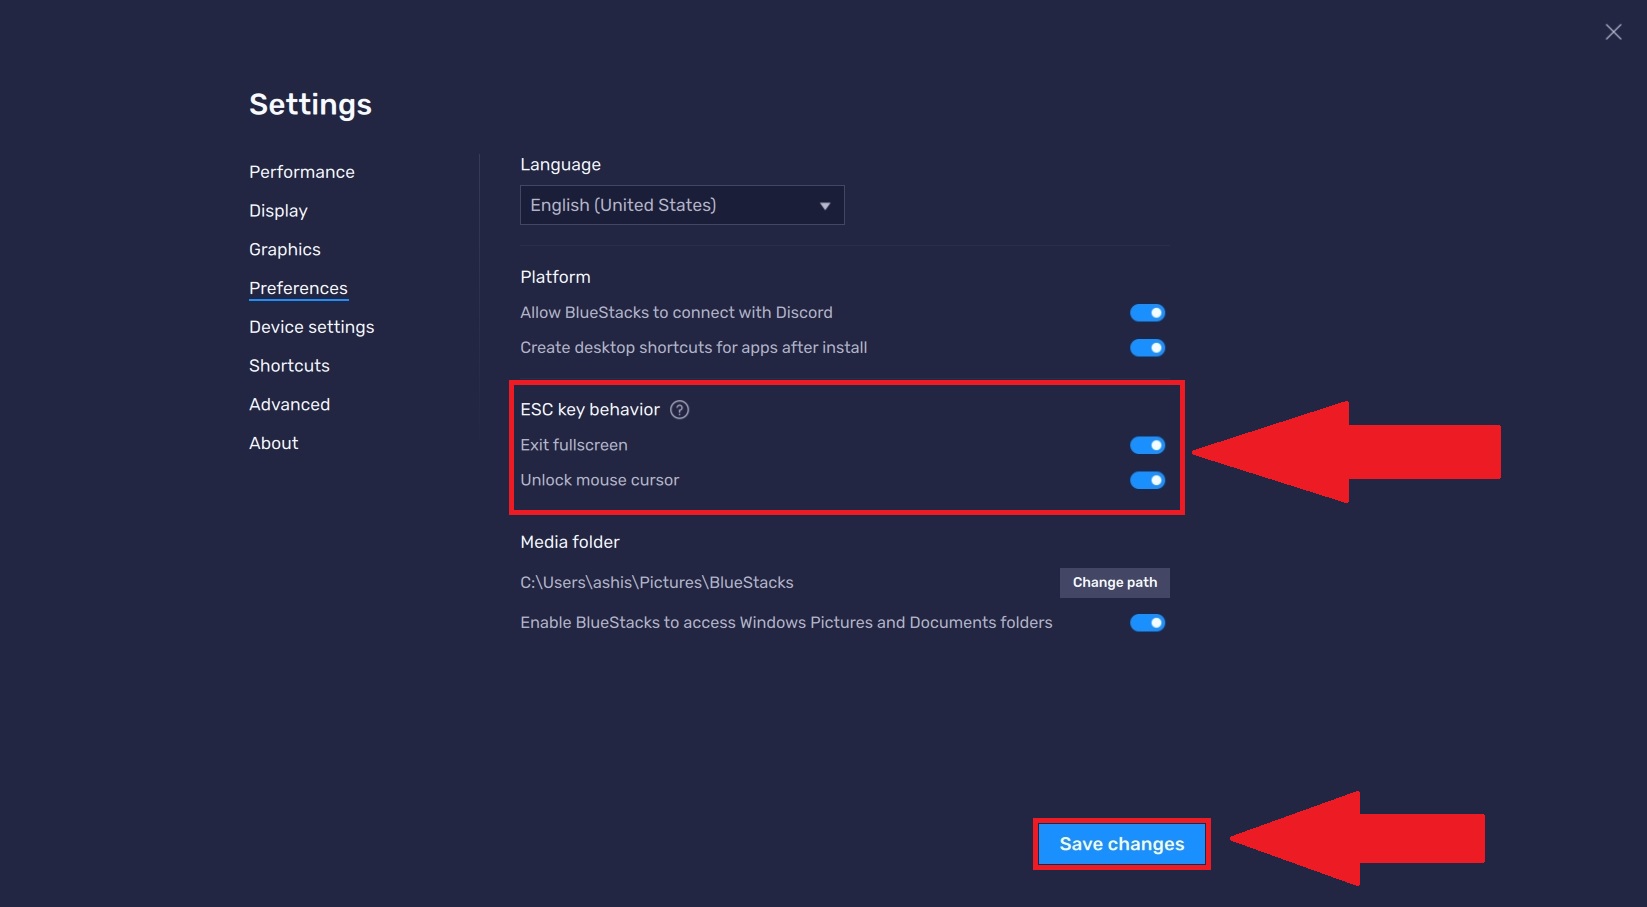Select the Display settings category
The height and width of the screenshot is (907, 1647).
(x=277, y=210)
